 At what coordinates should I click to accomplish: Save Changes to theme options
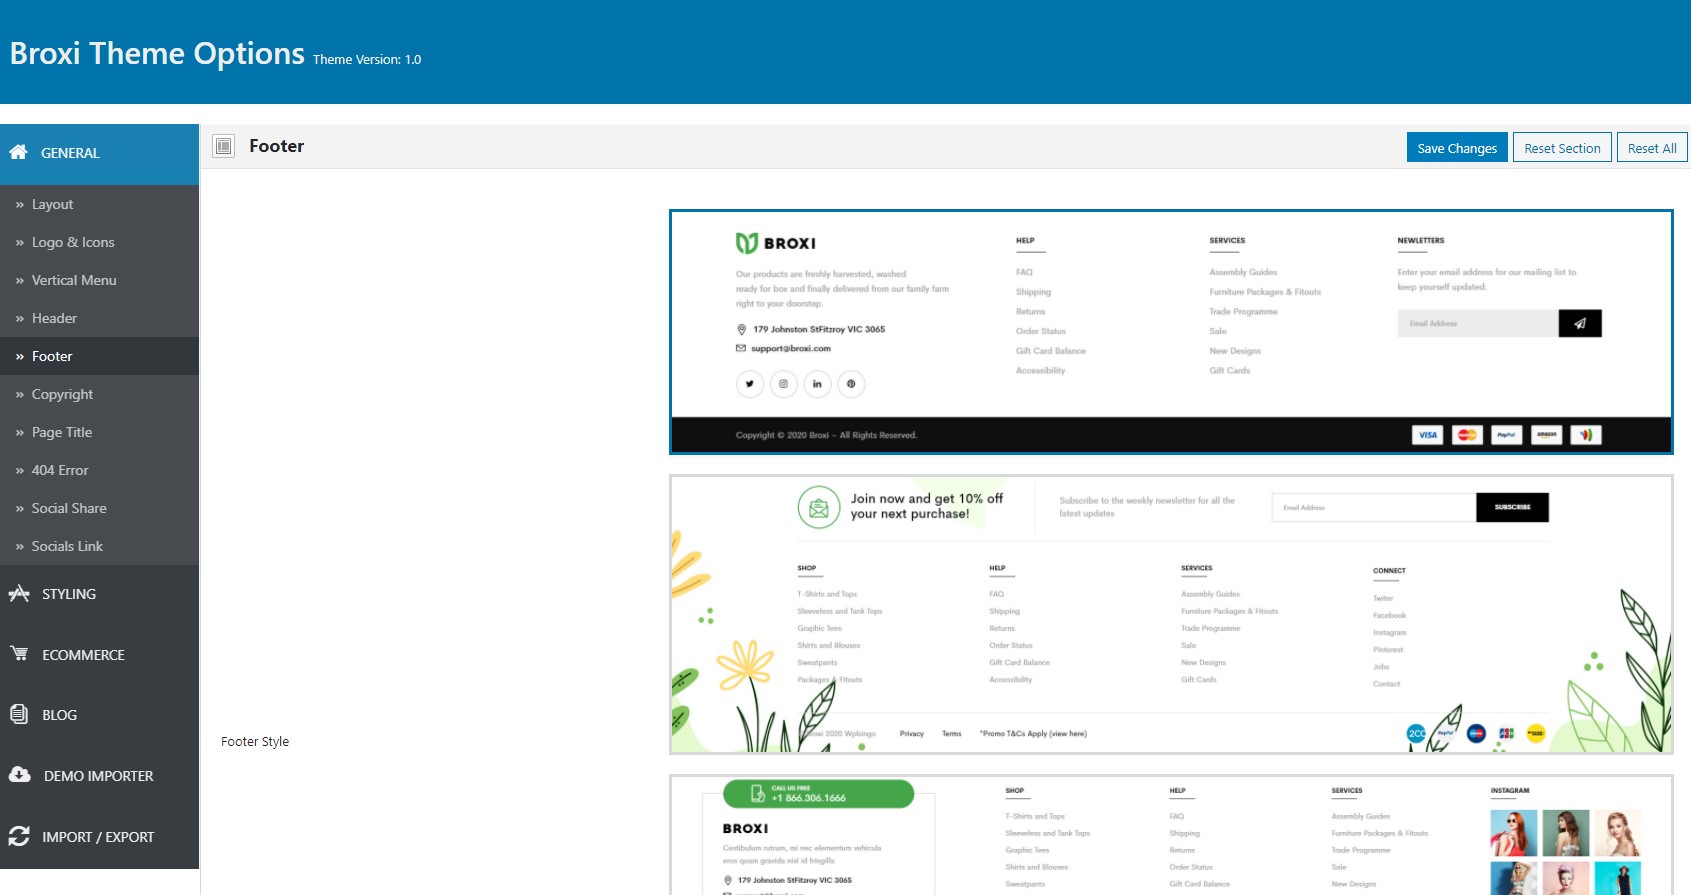click(1457, 148)
